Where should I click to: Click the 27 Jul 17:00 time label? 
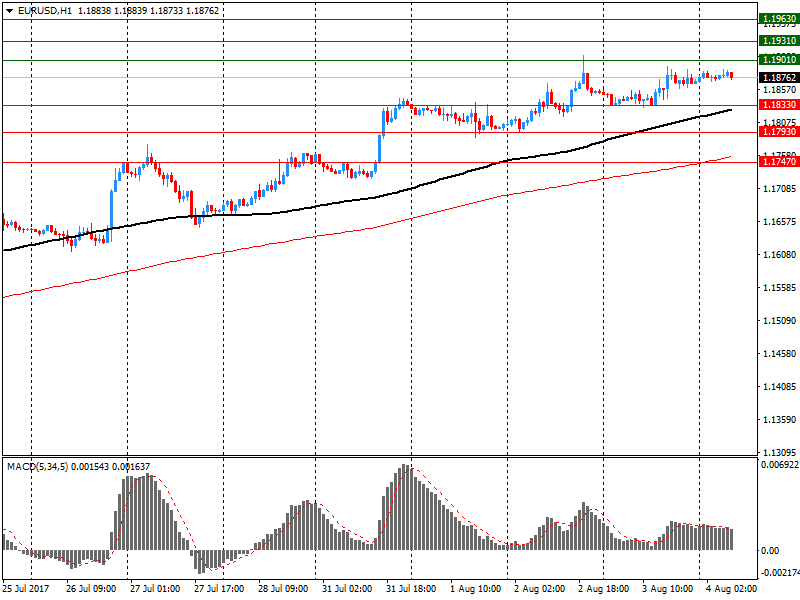[219, 589]
